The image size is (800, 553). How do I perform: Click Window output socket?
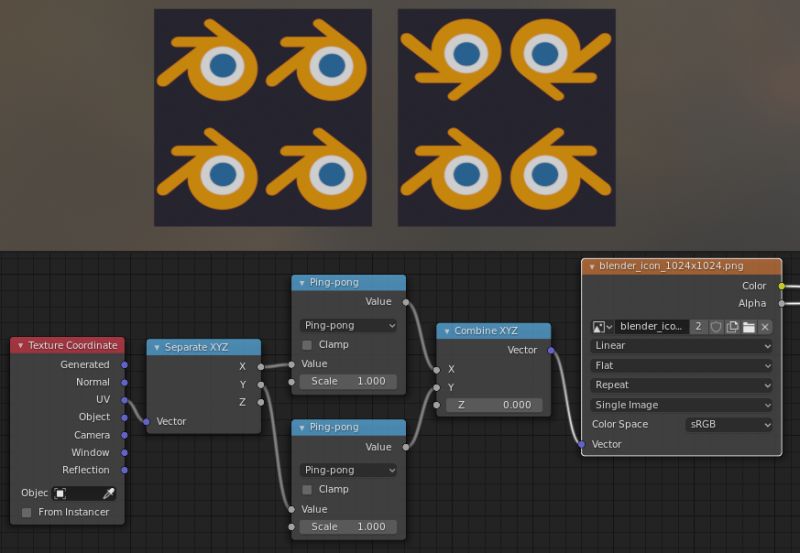tap(124, 453)
